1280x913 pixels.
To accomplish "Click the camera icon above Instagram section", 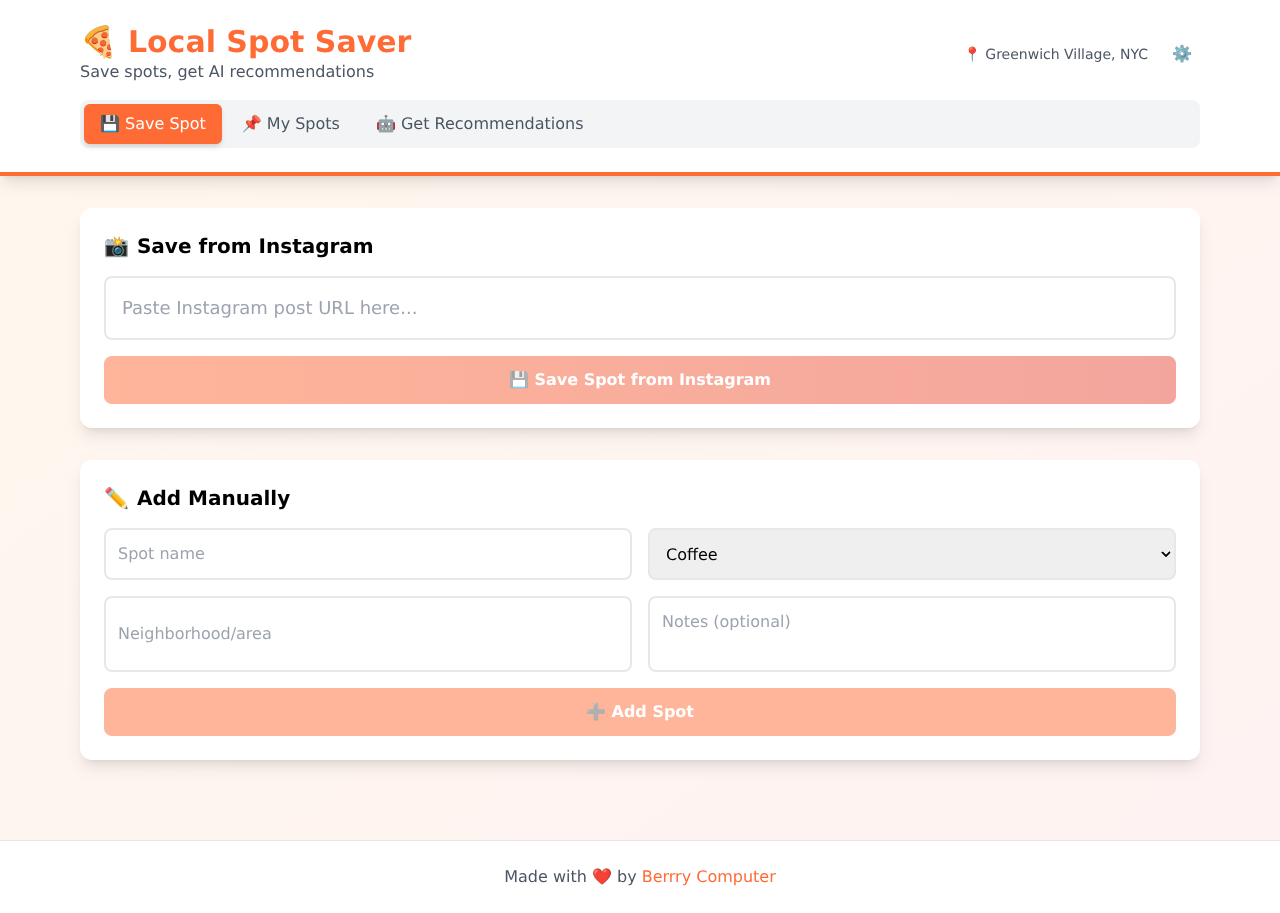I will (116, 246).
